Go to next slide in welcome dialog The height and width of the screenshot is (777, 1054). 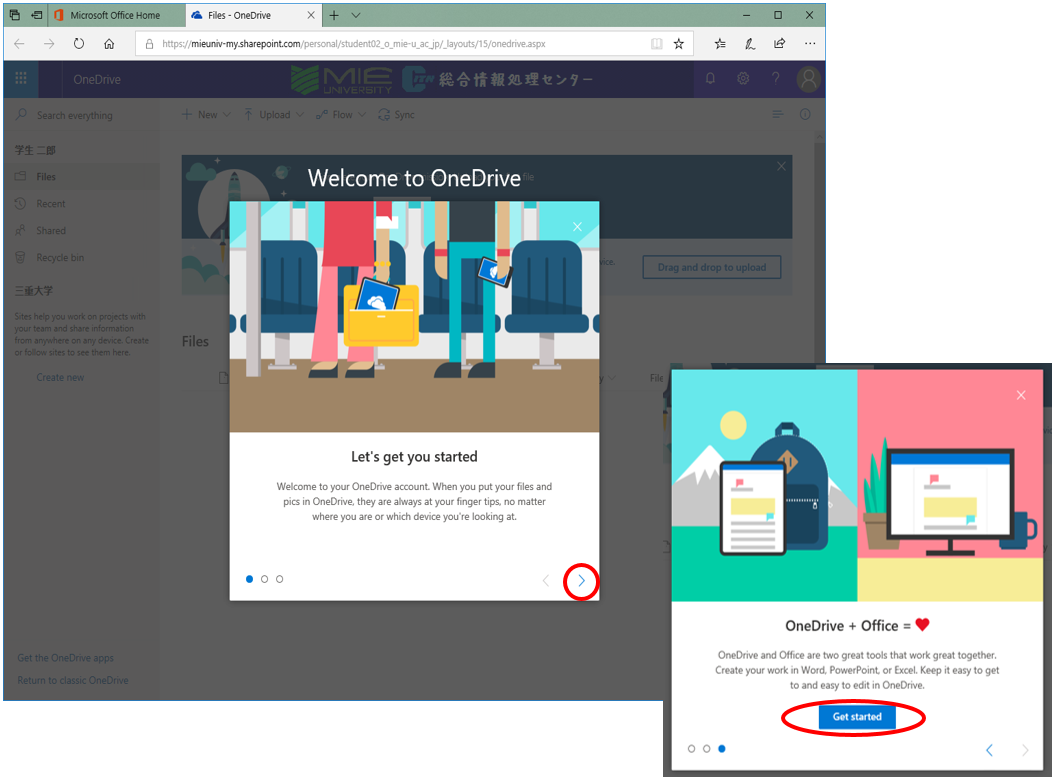pyautogui.click(x=581, y=581)
